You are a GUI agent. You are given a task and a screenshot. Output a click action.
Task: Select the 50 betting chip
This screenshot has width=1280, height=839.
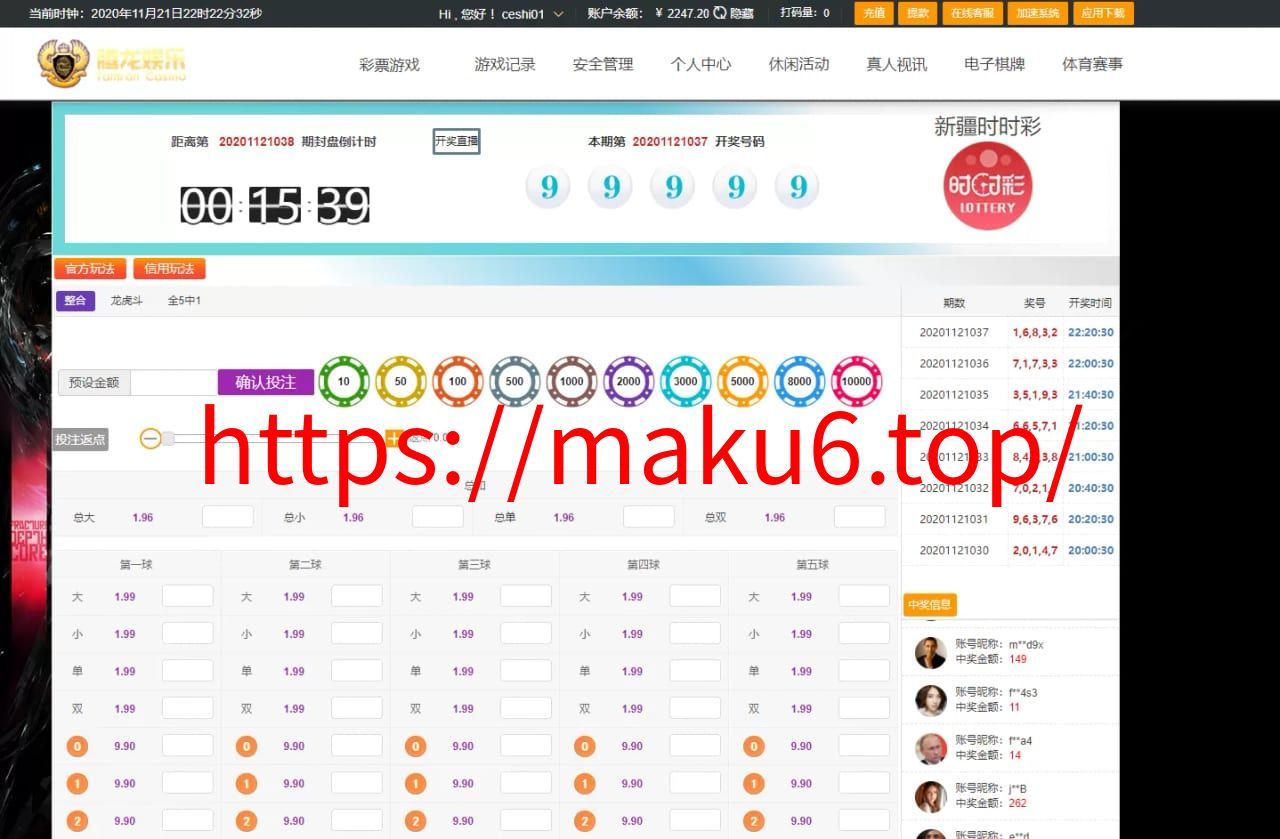pos(401,381)
